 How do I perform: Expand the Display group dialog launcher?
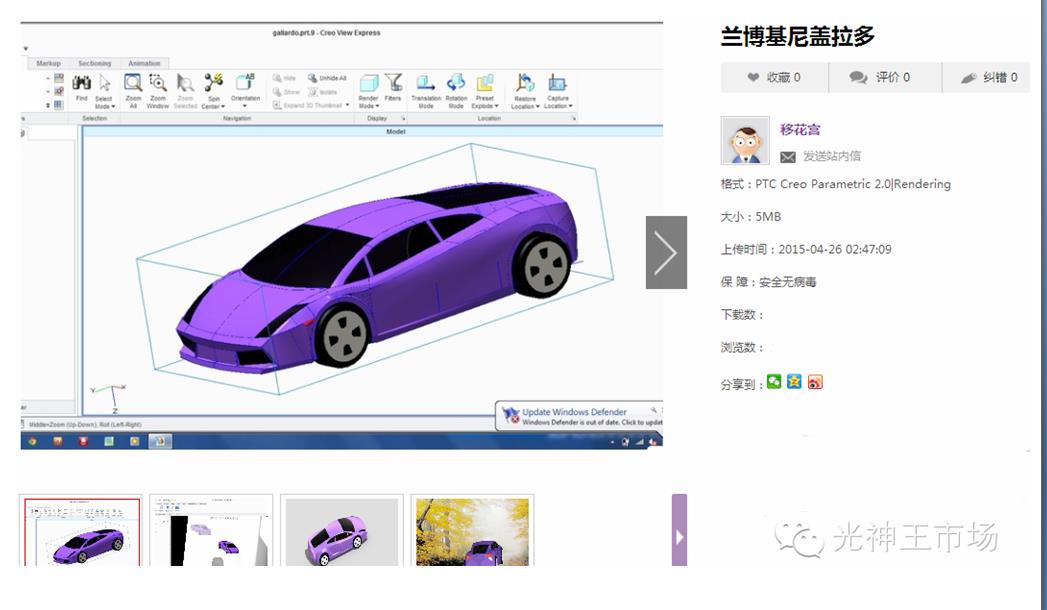tap(403, 118)
